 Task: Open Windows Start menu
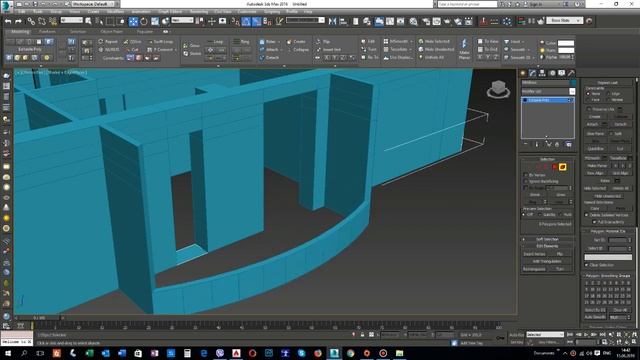(7, 353)
